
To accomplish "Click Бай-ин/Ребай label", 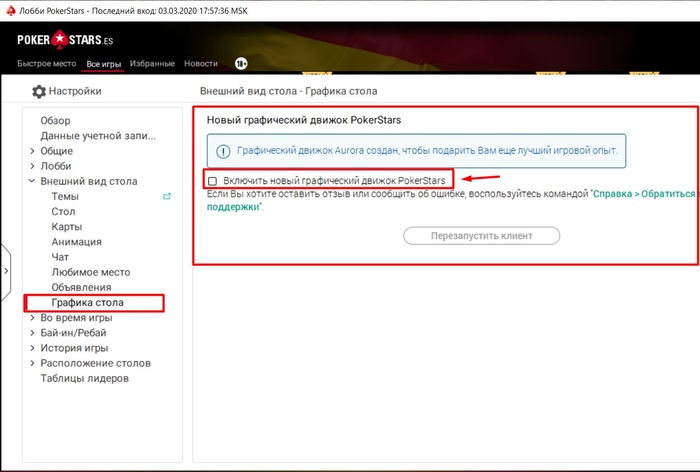I will pos(74,333).
